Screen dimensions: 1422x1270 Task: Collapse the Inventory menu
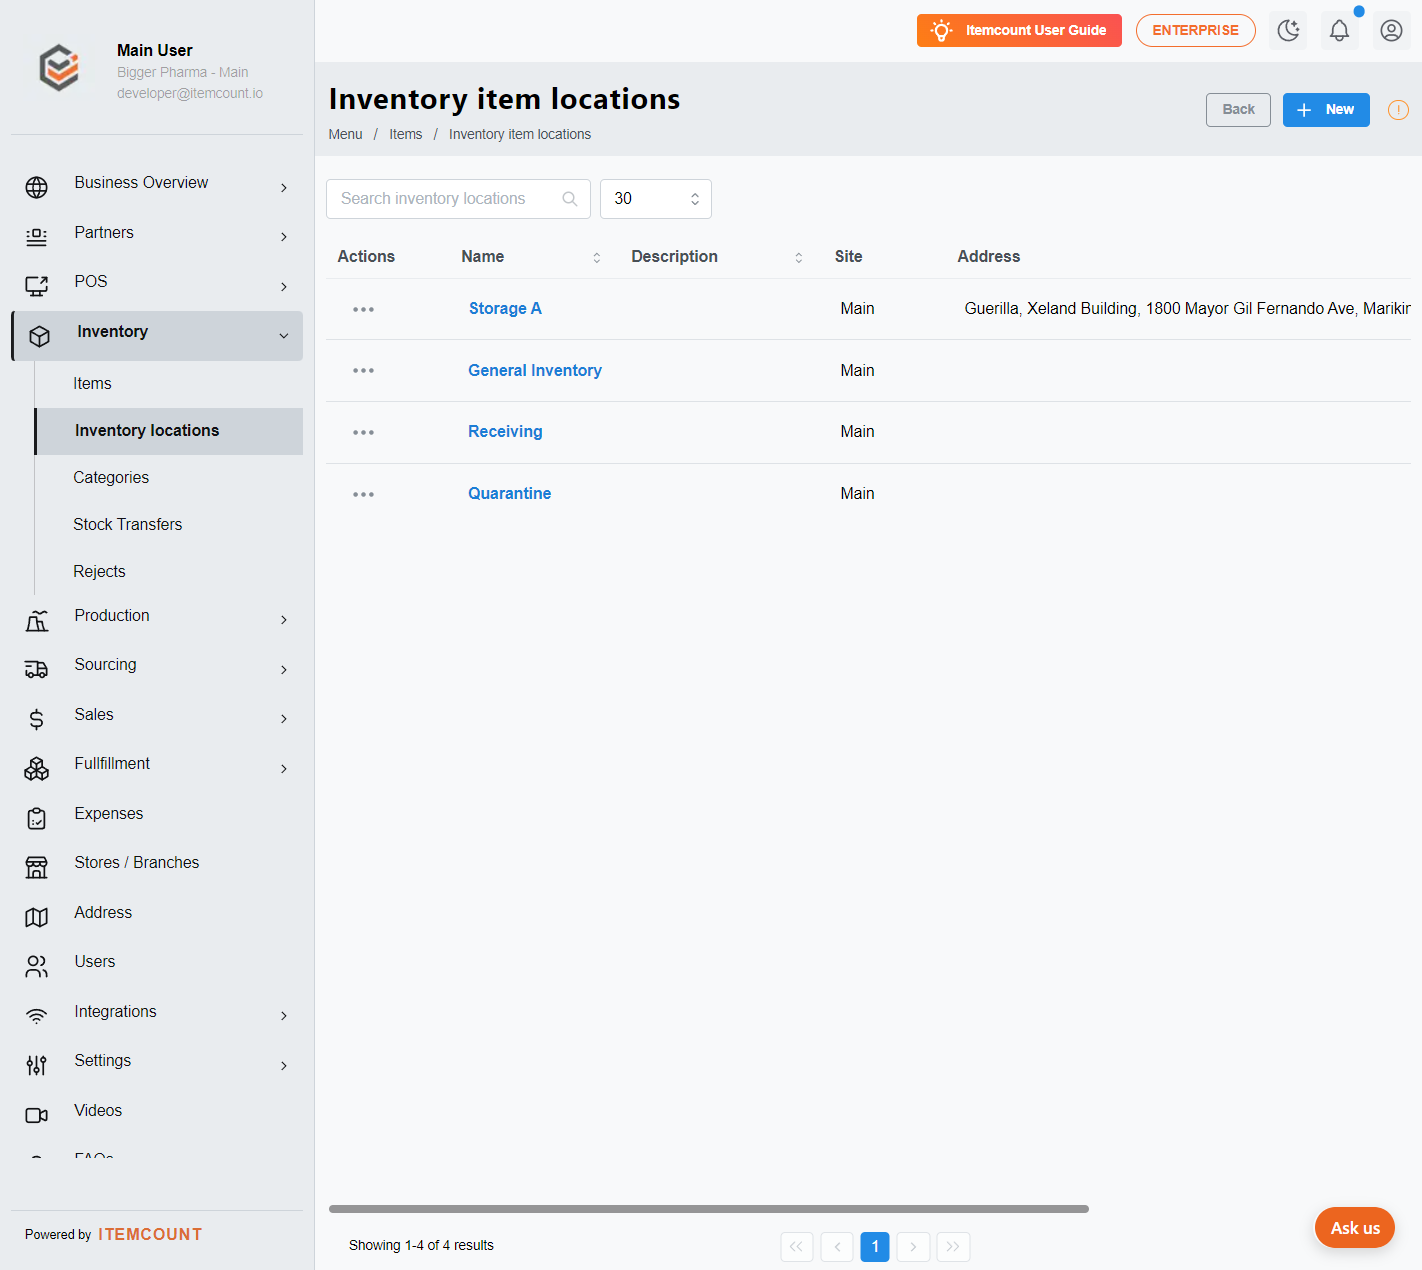click(157, 336)
